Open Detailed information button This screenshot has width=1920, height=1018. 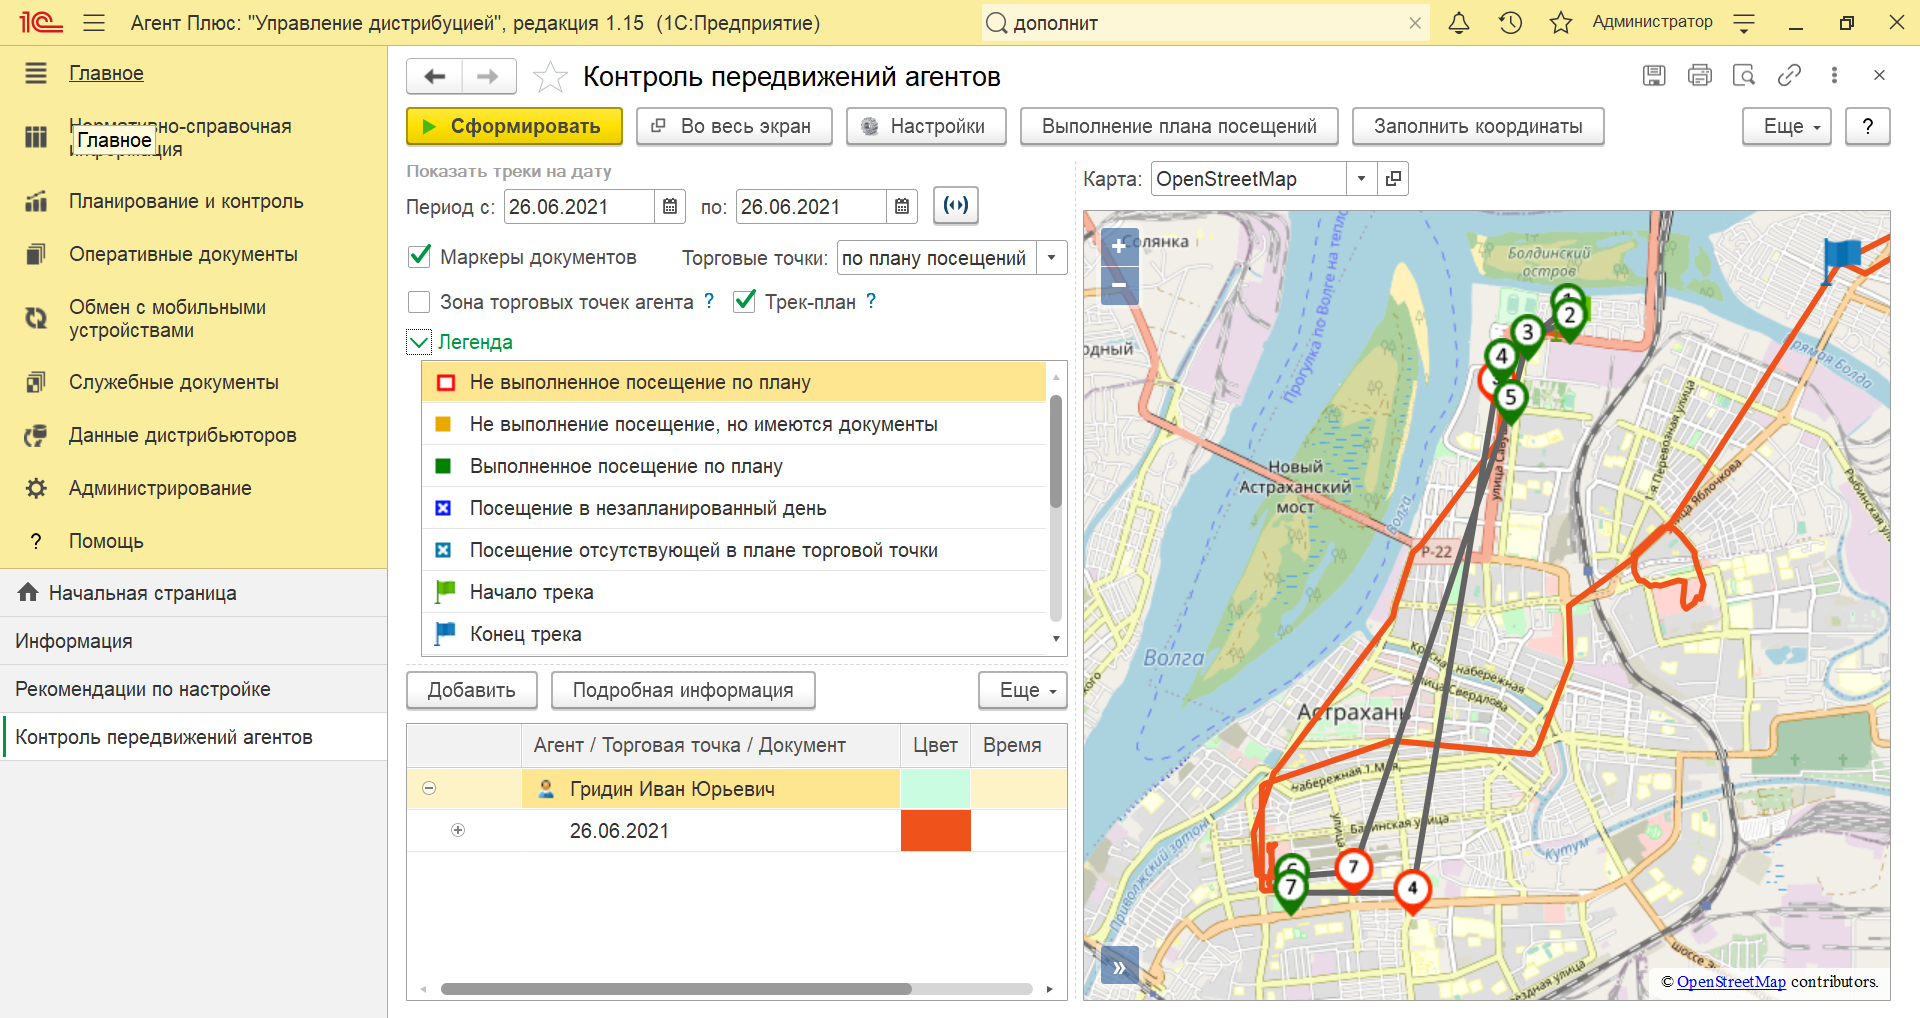click(683, 690)
